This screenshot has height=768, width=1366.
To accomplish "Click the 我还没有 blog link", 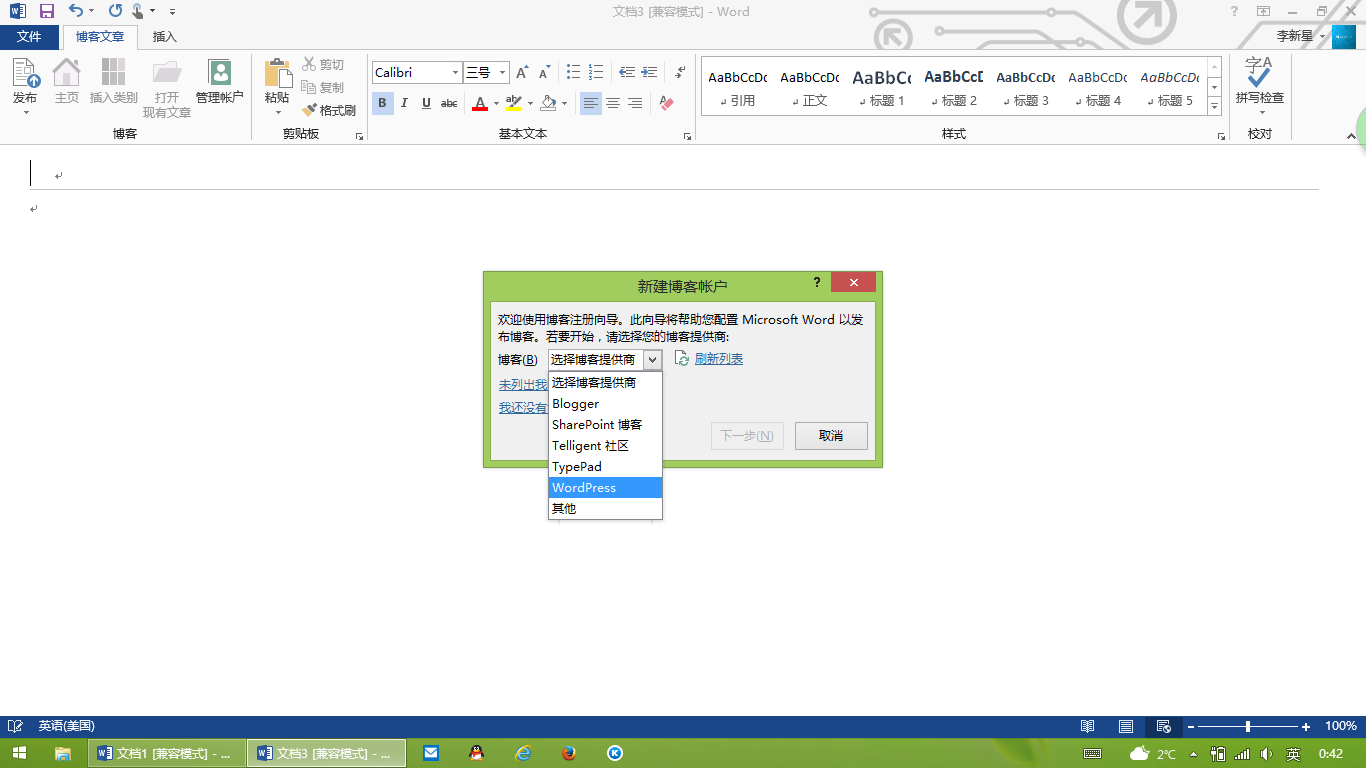I will 523,408.
